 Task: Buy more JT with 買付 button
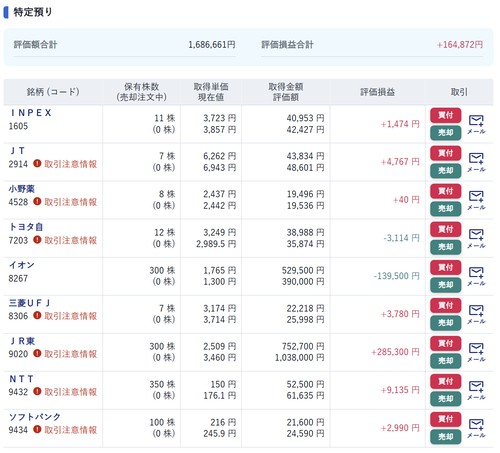pyautogui.click(x=445, y=153)
